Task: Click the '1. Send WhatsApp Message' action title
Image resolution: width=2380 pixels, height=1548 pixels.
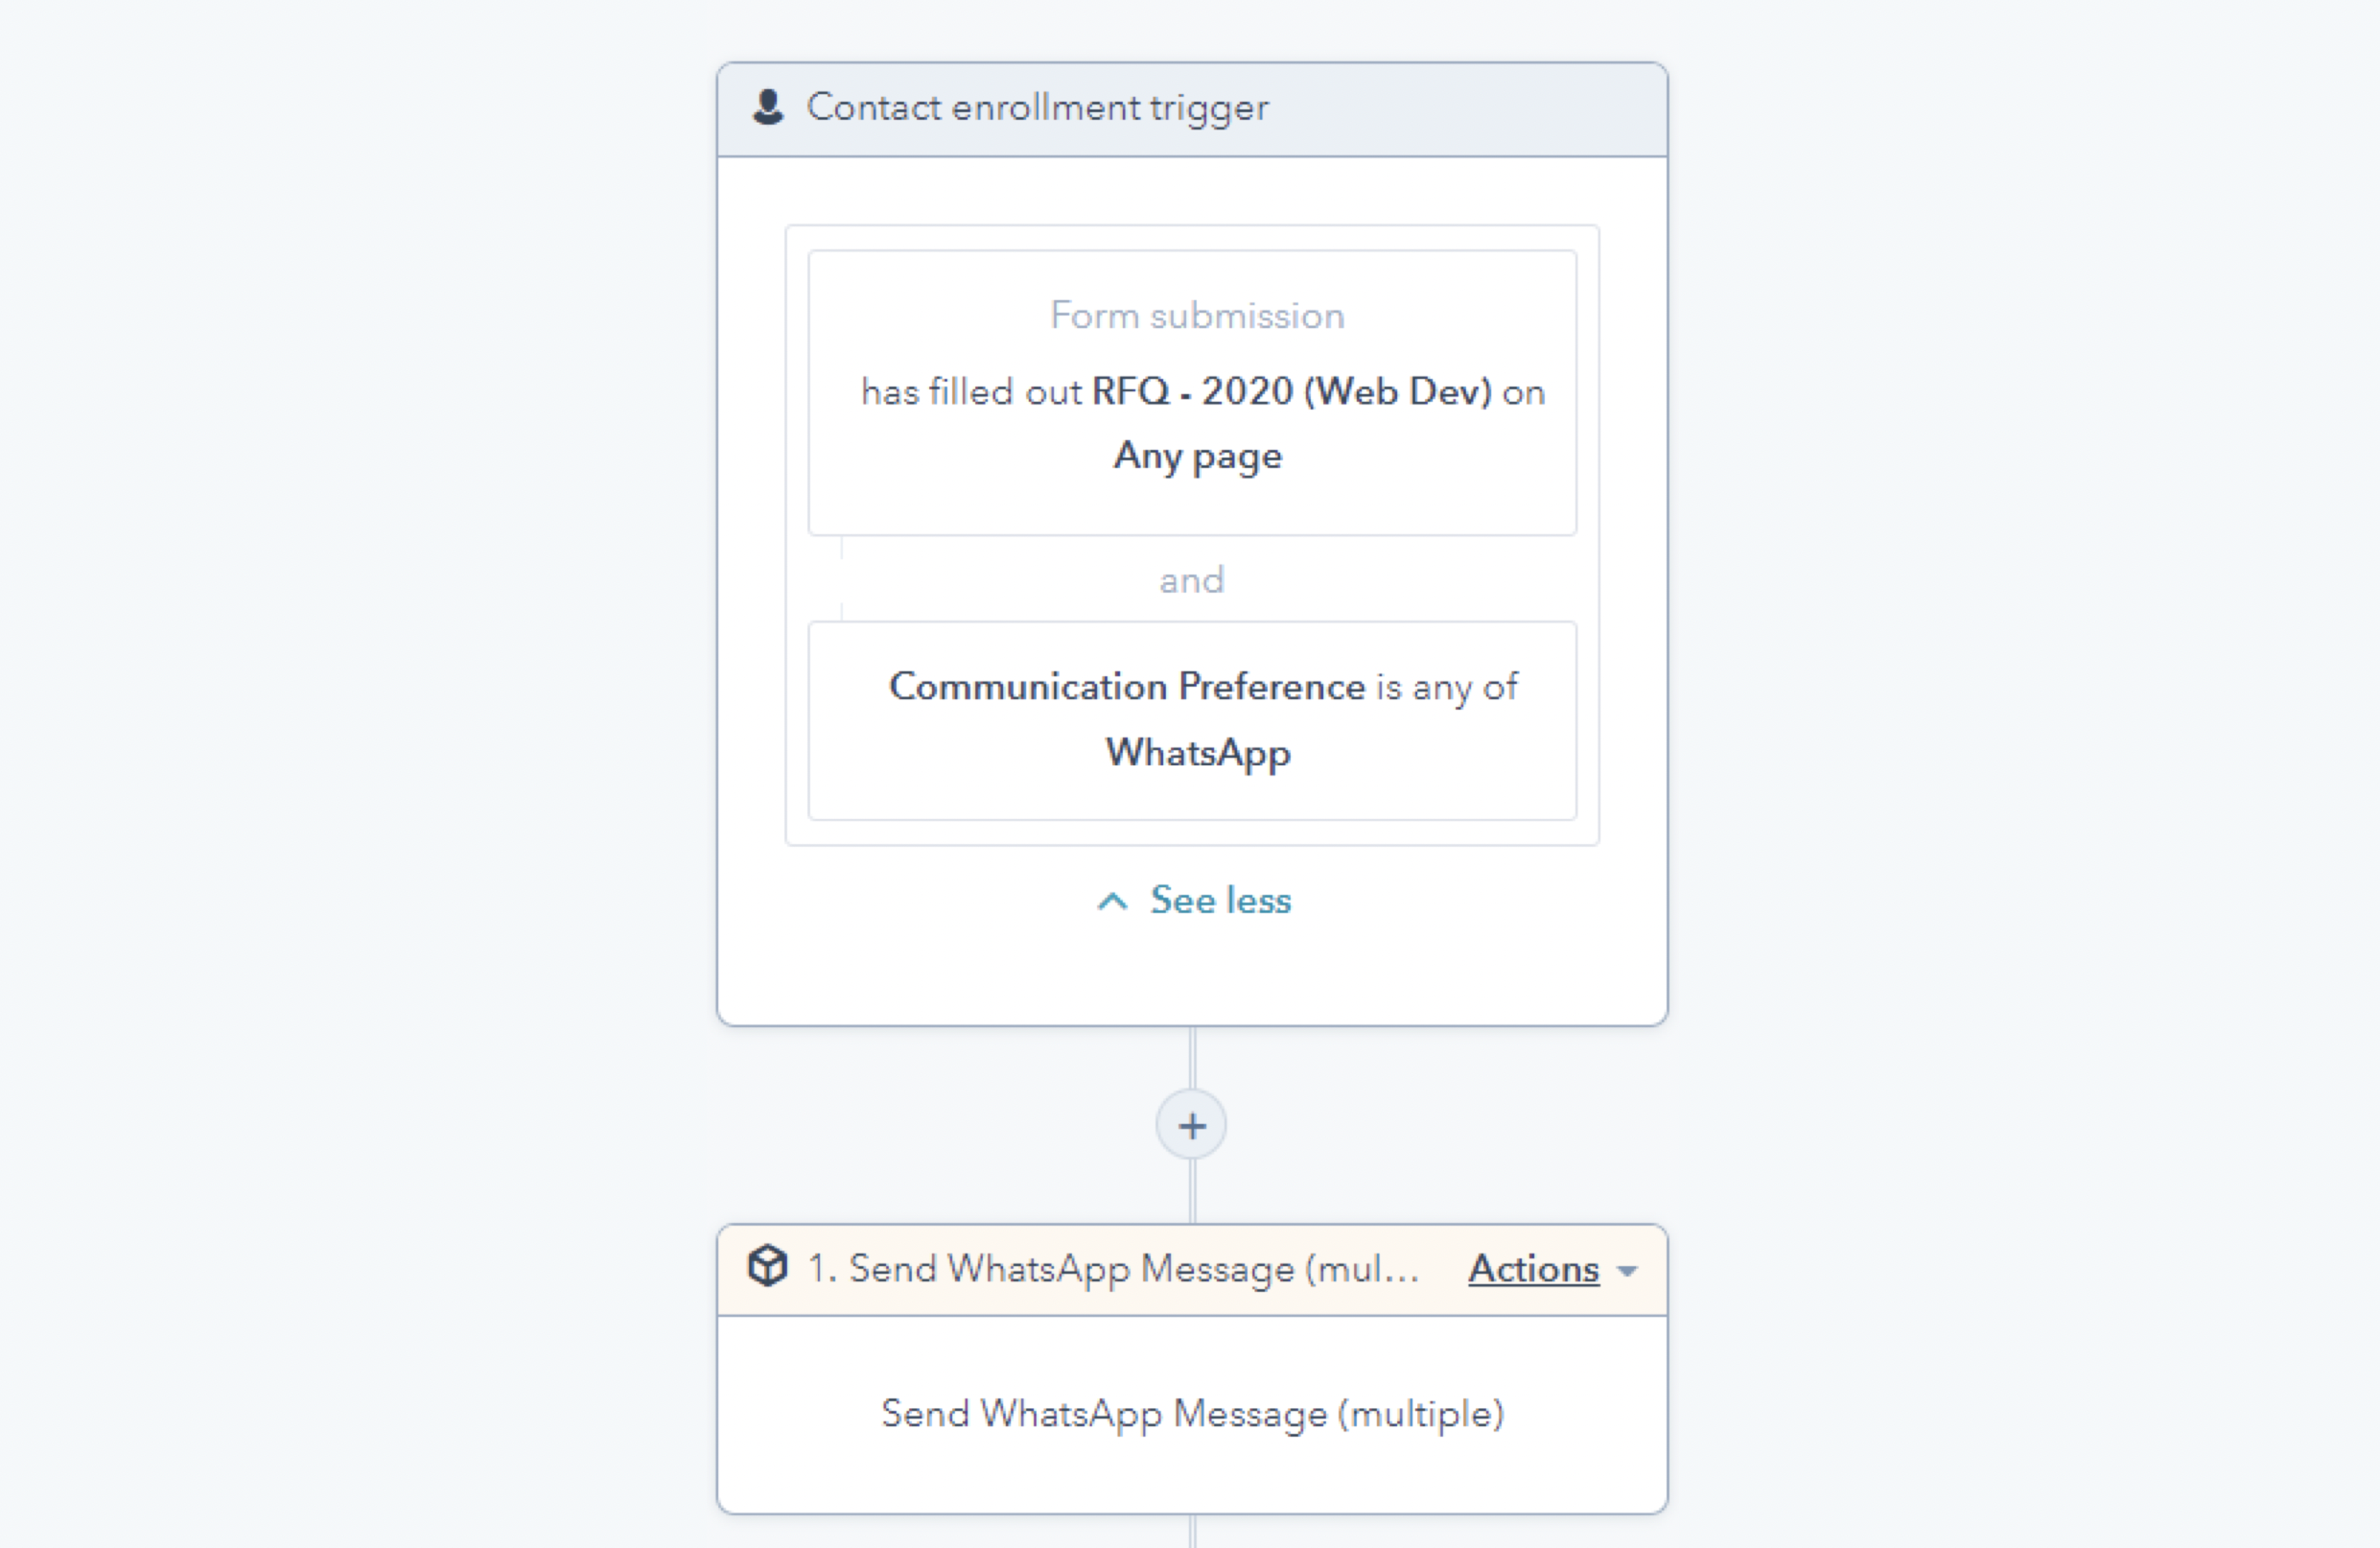Action: click(x=1113, y=1269)
